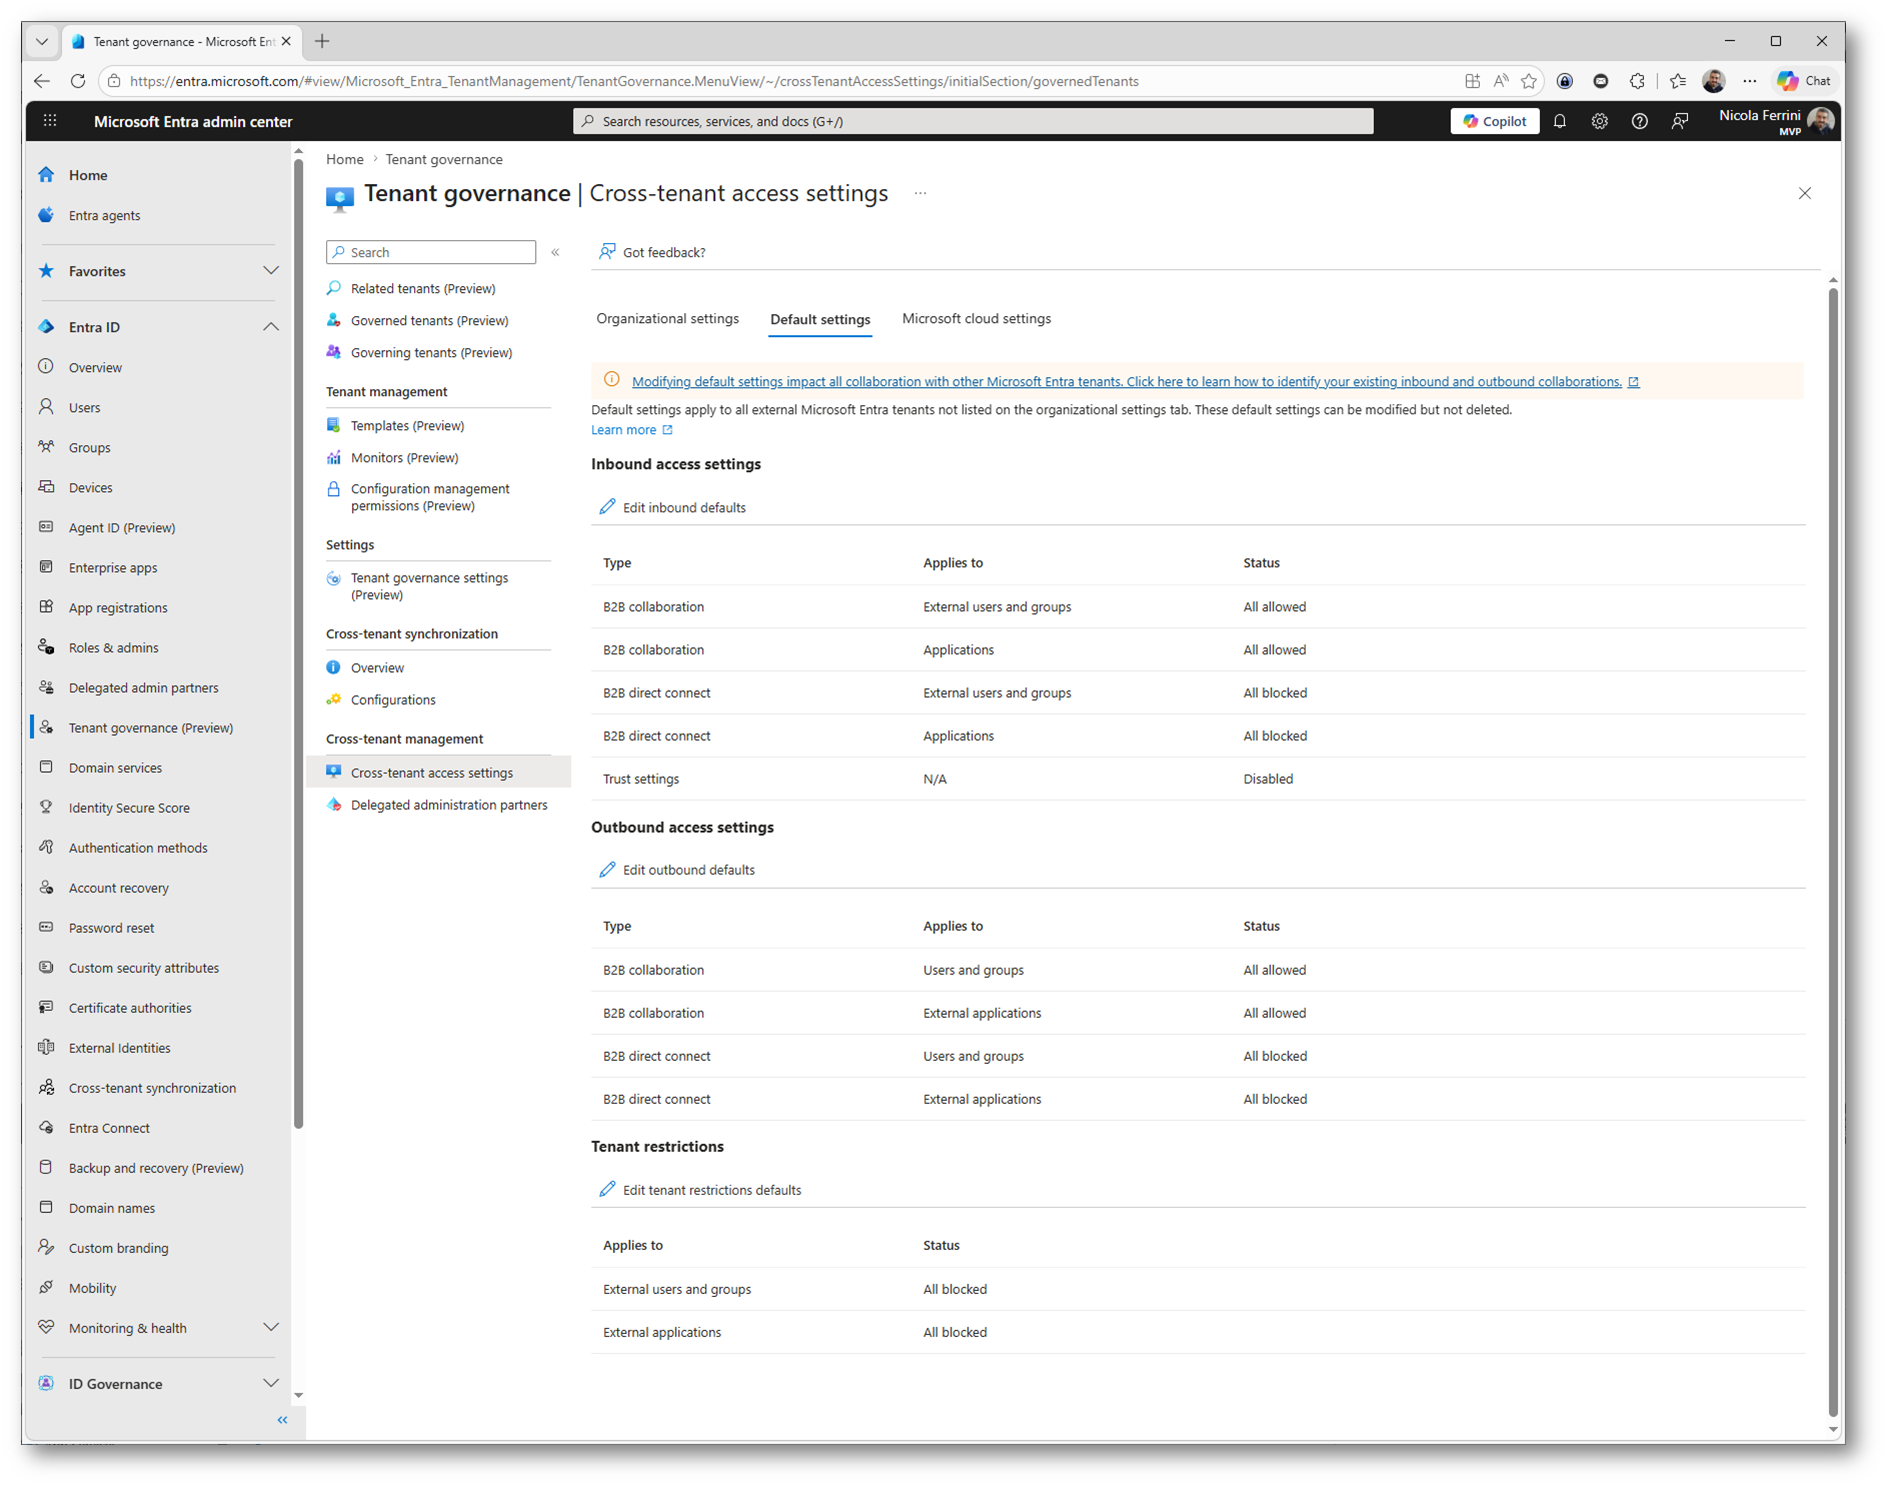Open the Learn more link

[624, 430]
